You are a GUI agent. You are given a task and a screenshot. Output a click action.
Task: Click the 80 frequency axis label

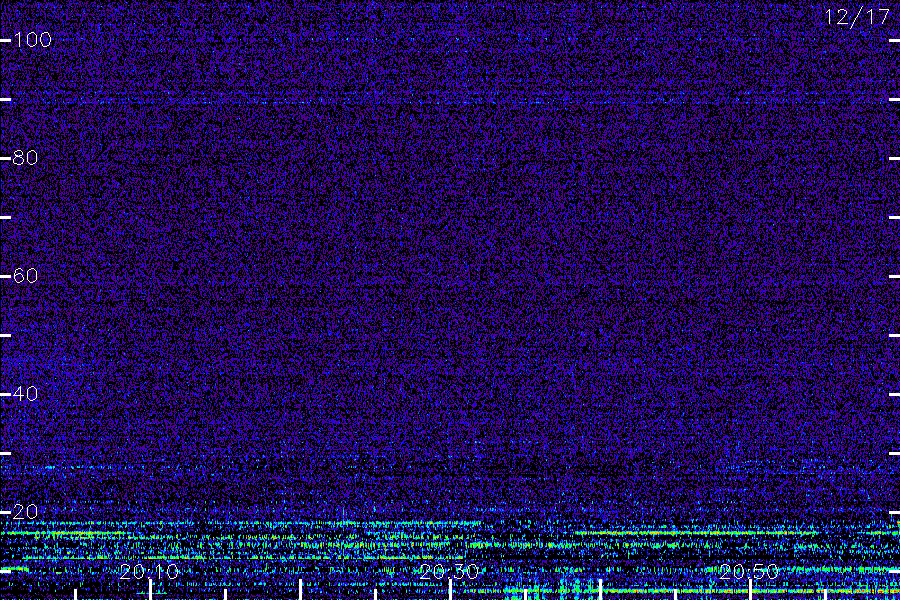click(x=25, y=157)
